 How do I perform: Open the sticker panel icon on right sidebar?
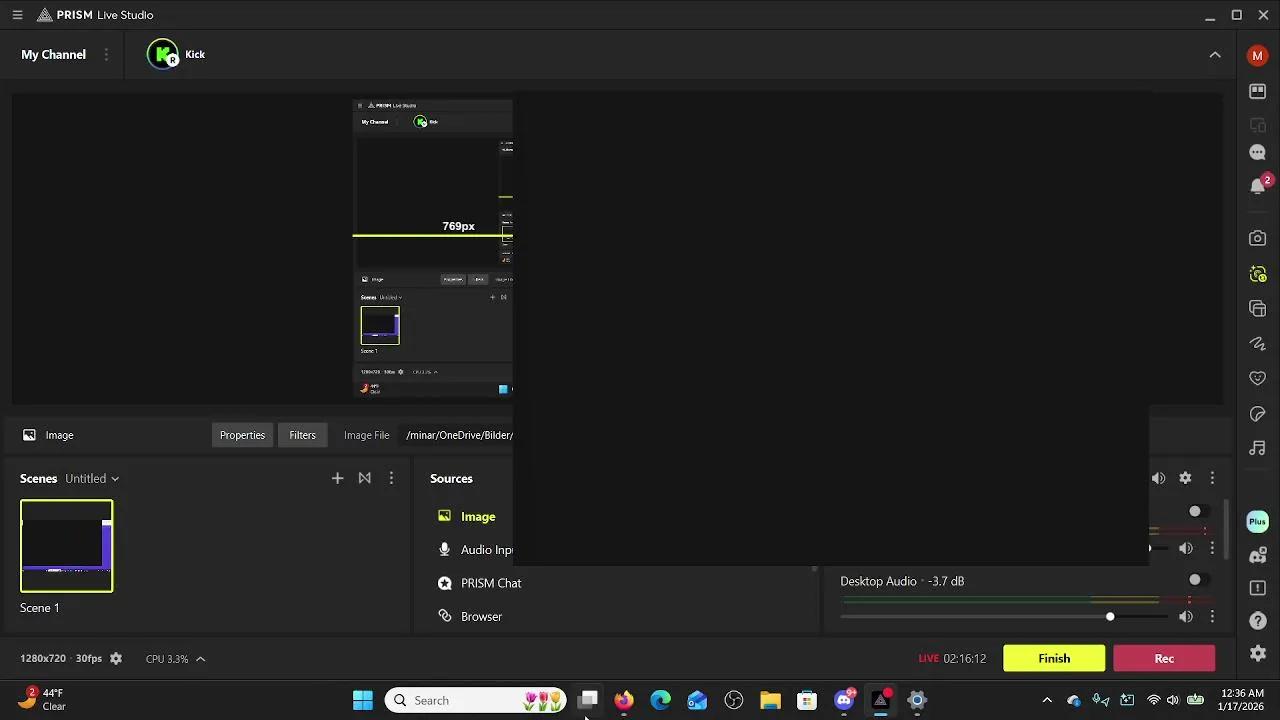[x=1257, y=413]
